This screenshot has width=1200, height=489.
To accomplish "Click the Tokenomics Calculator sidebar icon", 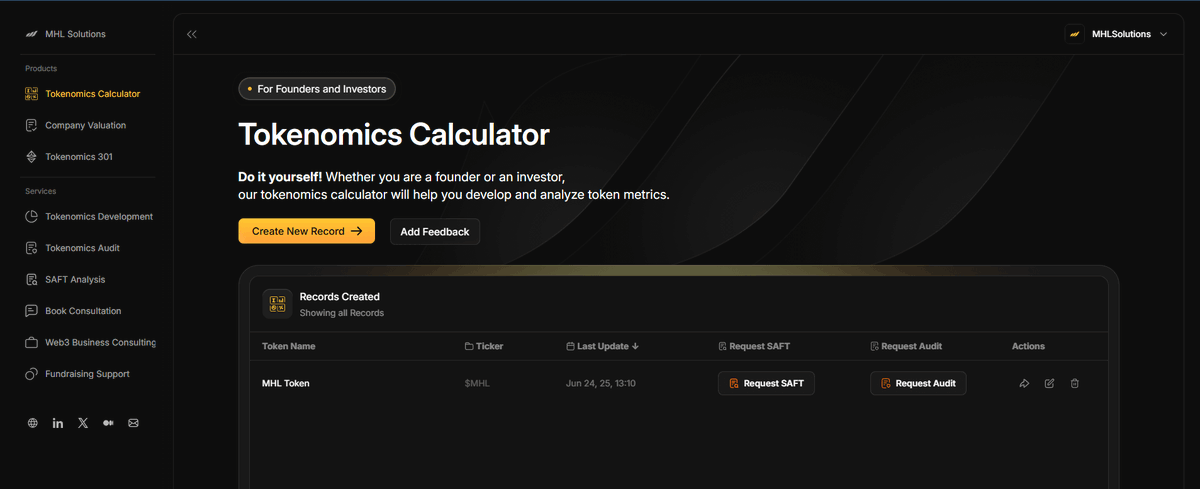I will pos(32,94).
